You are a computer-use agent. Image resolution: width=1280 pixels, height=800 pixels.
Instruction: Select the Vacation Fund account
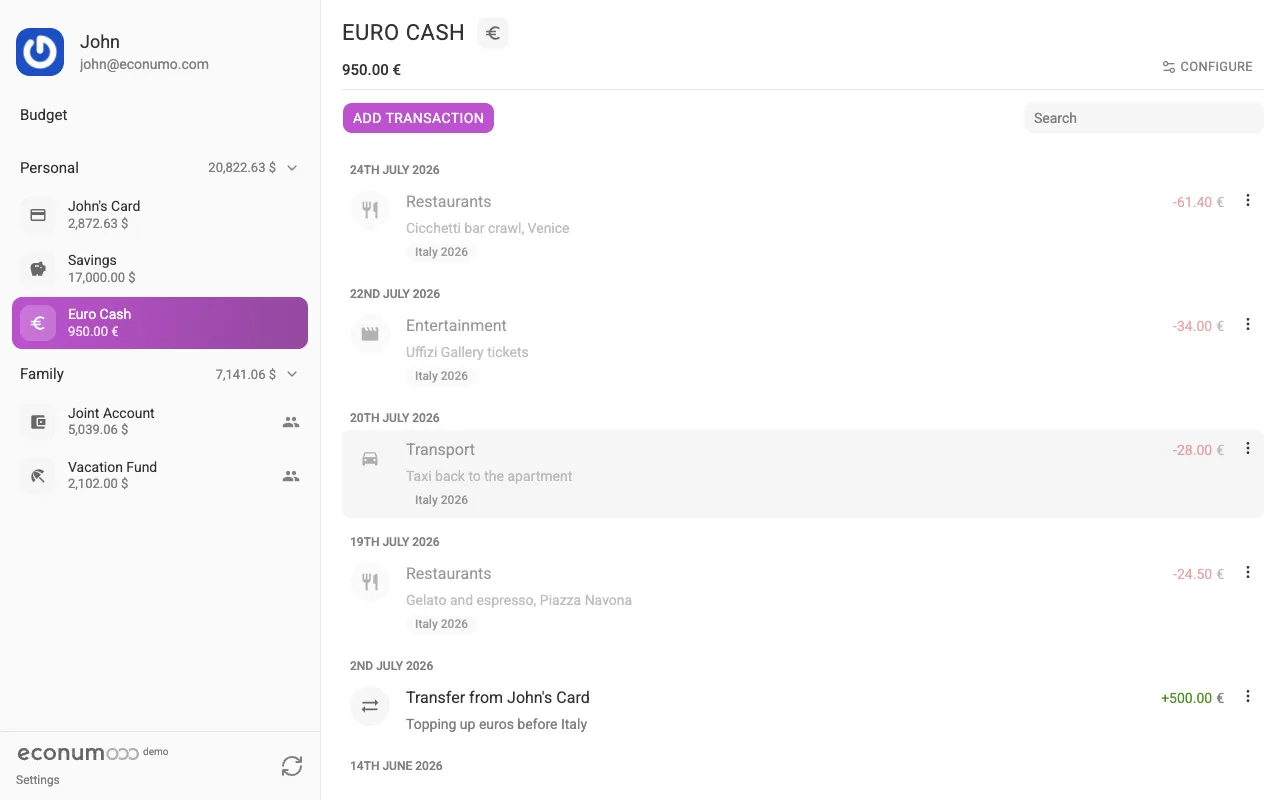pos(160,476)
